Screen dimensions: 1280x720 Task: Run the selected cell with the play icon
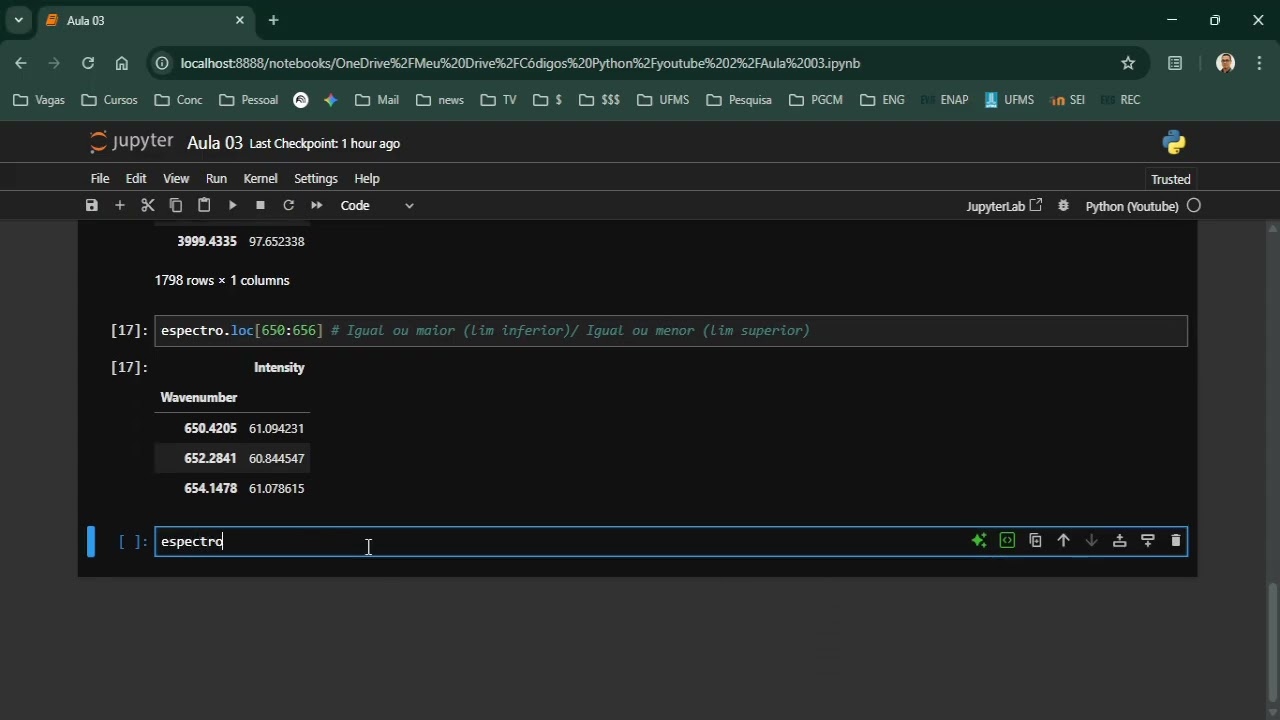[232, 205]
